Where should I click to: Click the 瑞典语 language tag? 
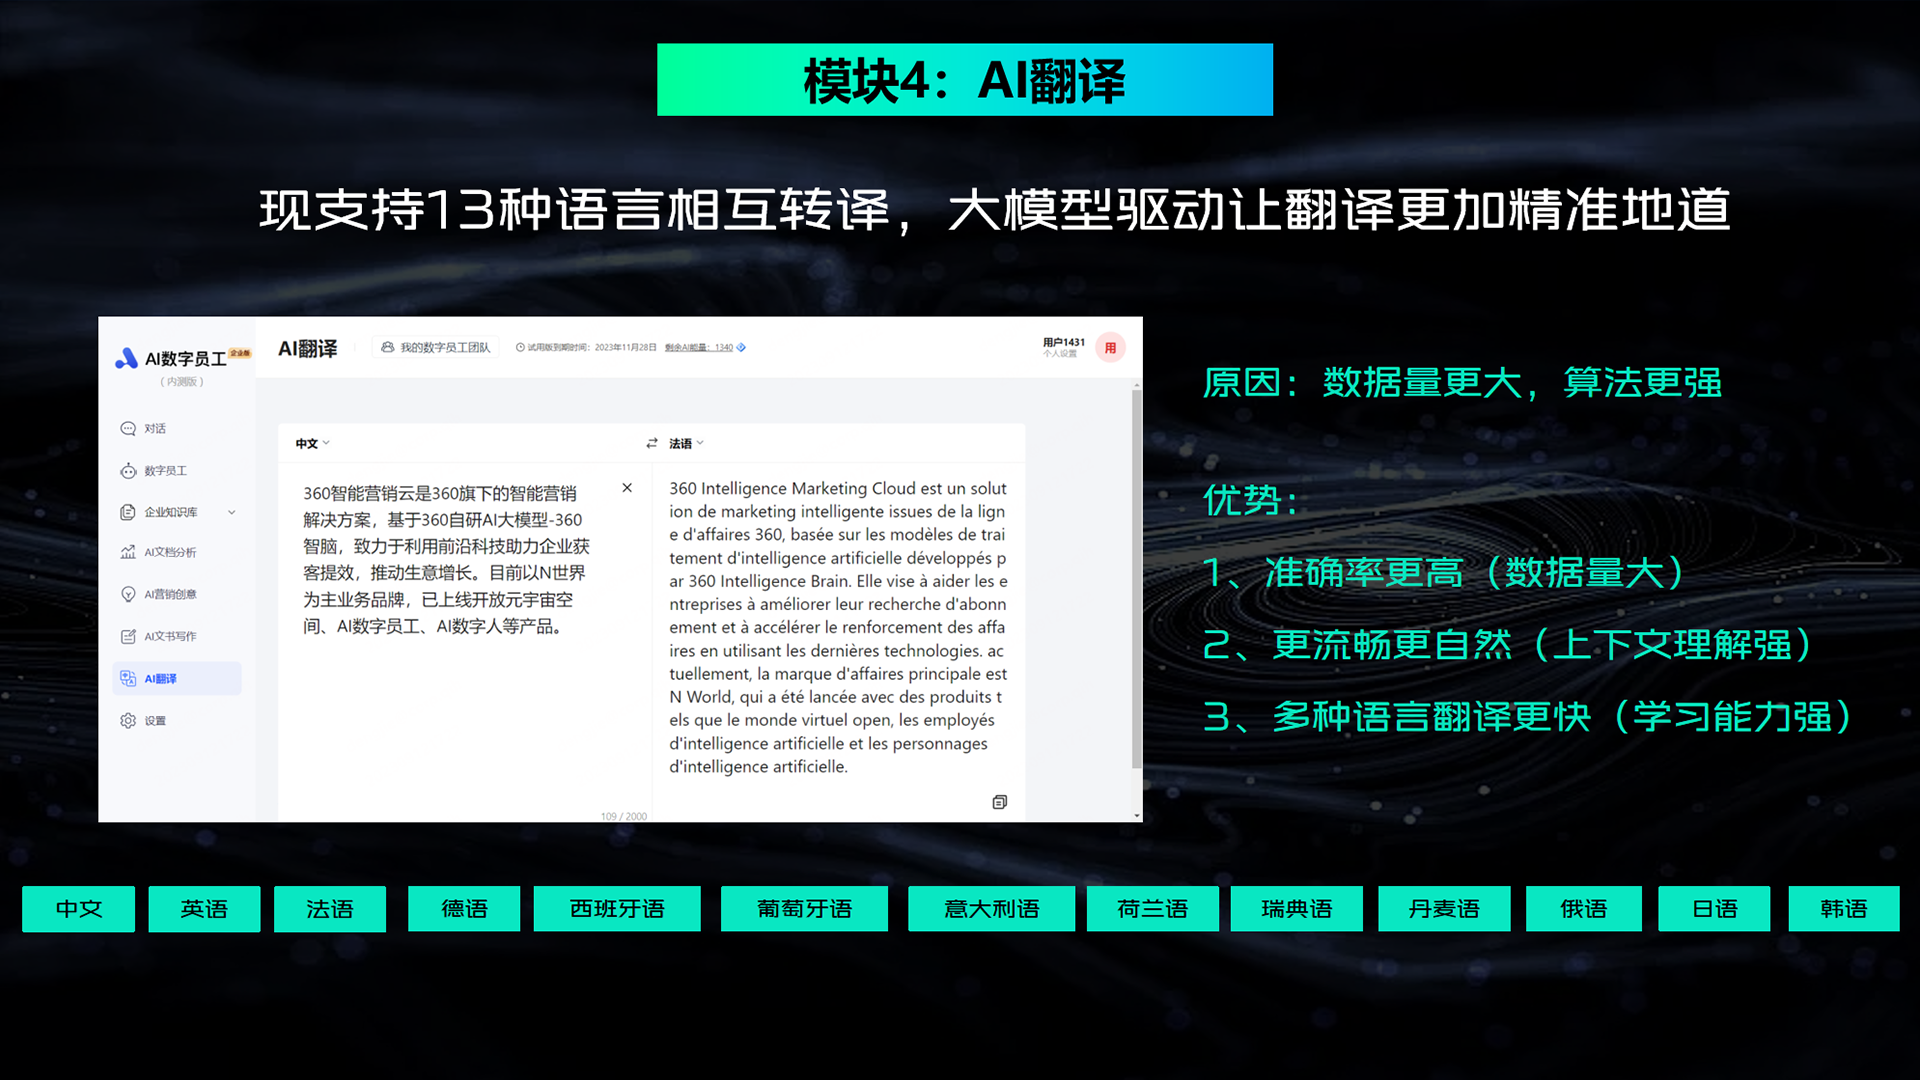1297,909
